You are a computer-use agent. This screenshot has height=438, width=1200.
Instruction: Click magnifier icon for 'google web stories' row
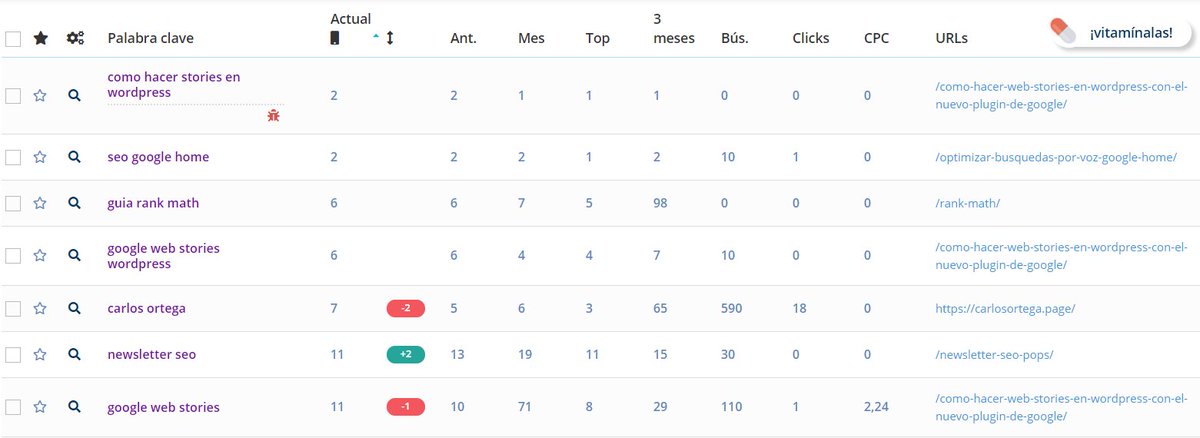pyautogui.click(x=74, y=407)
